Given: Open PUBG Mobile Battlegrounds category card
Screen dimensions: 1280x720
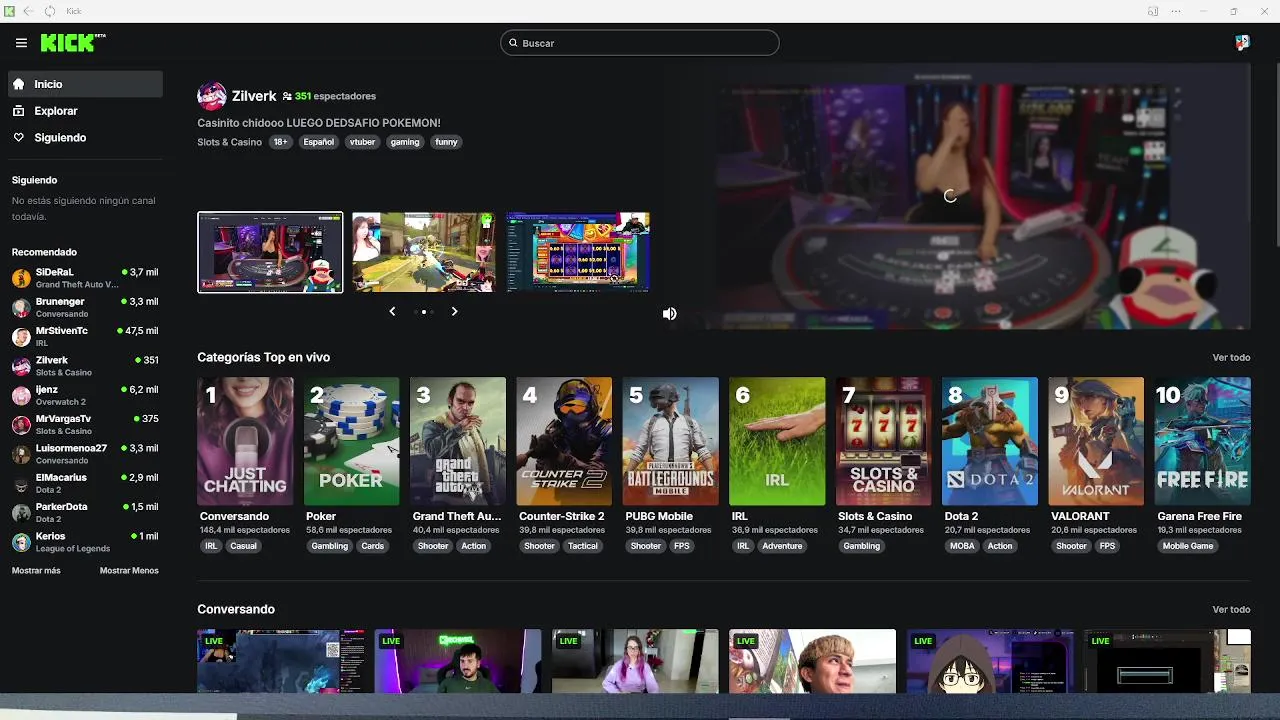Looking at the screenshot, I should pyautogui.click(x=671, y=441).
